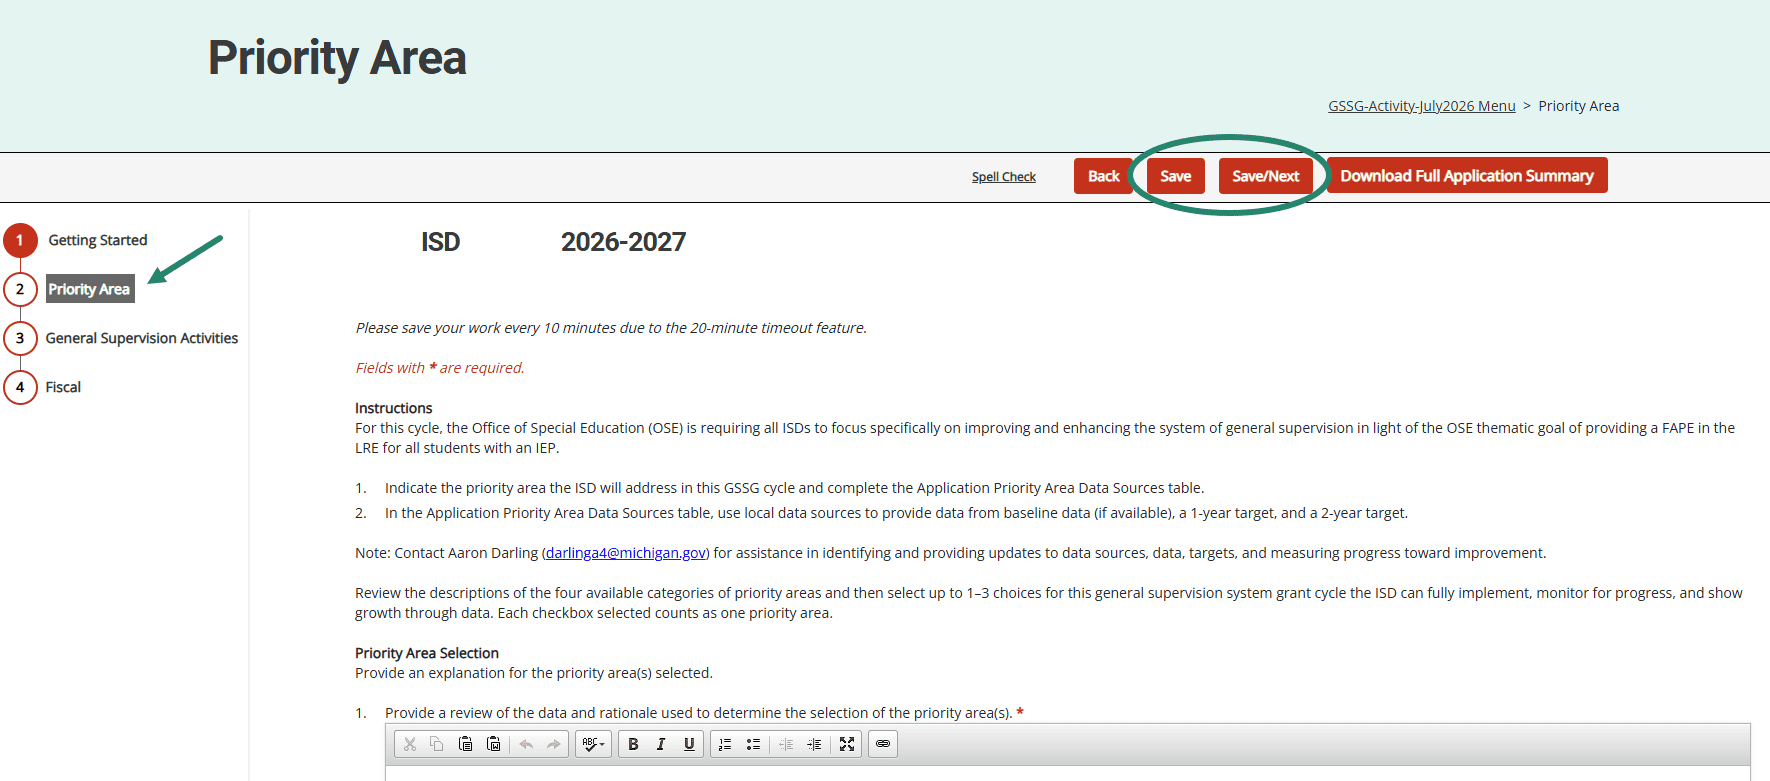Viewport: 1770px width, 781px height.
Task: Click step number 3 circle
Action: [x=20, y=338]
